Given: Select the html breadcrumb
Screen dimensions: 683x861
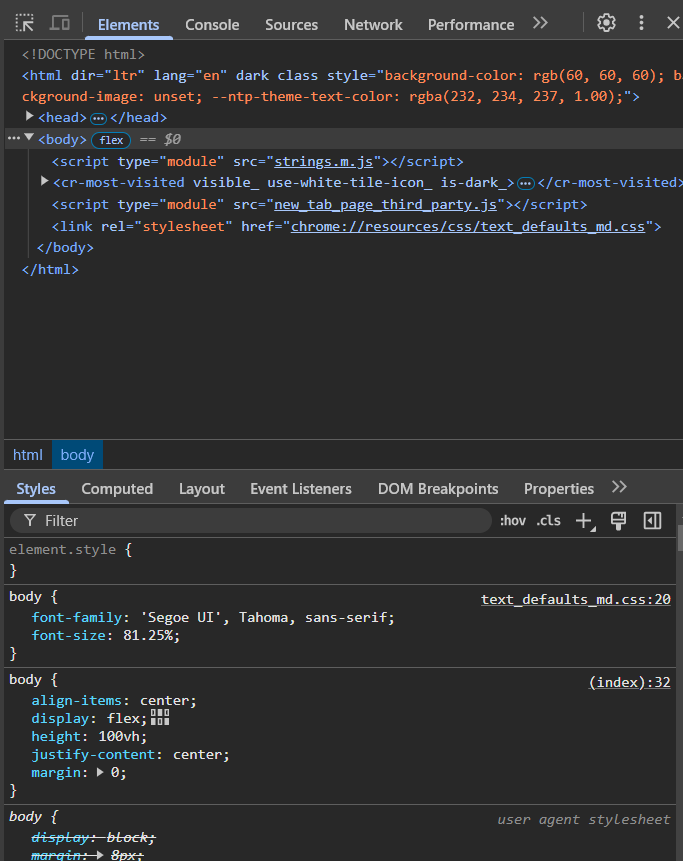Looking at the screenshot, I should click(27, 455).
